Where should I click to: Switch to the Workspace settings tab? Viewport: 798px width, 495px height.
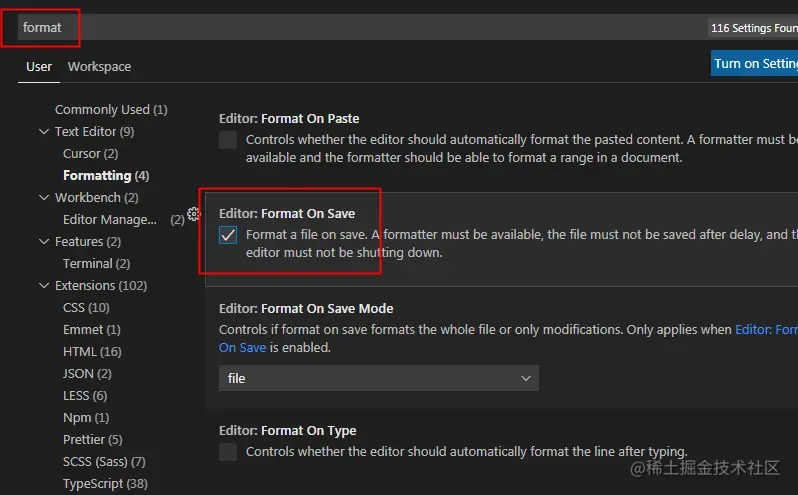click(x=99, y=67)
